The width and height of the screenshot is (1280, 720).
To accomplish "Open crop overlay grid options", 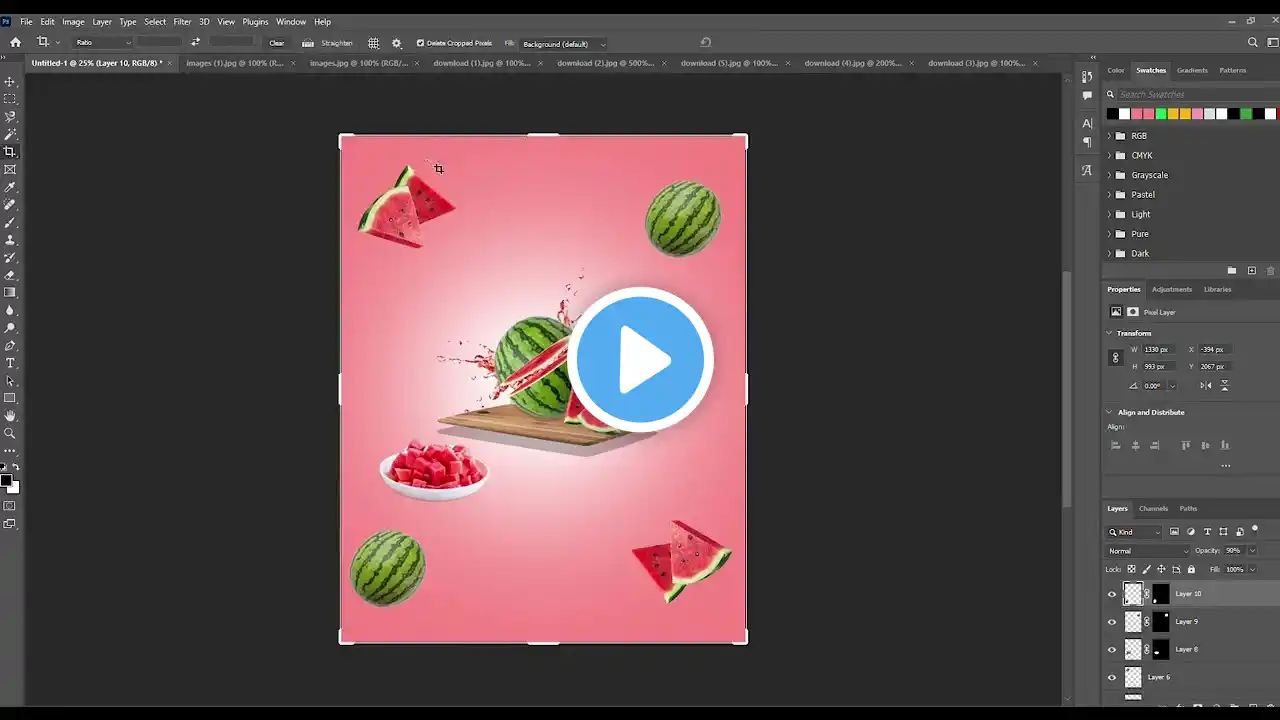I will pyautogui.click(x=373, y=43).
